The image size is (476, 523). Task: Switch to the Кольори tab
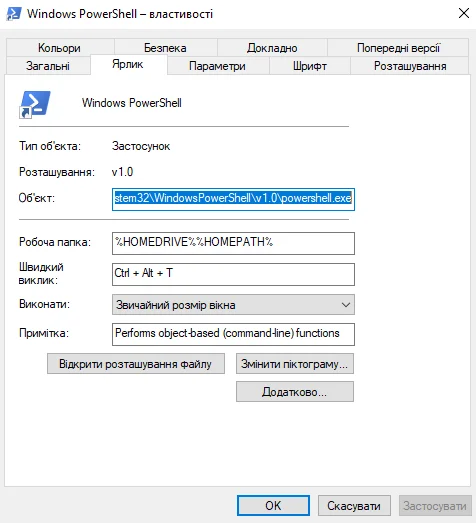click(60, 48)
